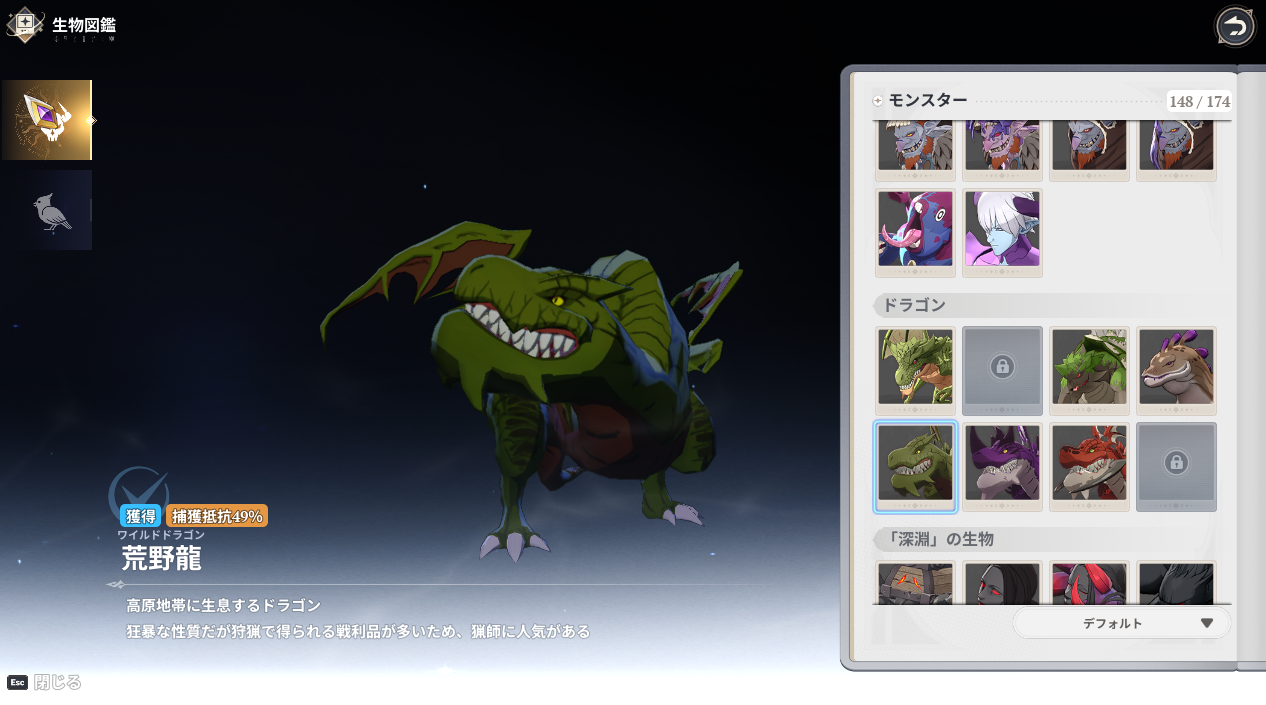Click the locked entry in first dragon row

click(1002, 368)
